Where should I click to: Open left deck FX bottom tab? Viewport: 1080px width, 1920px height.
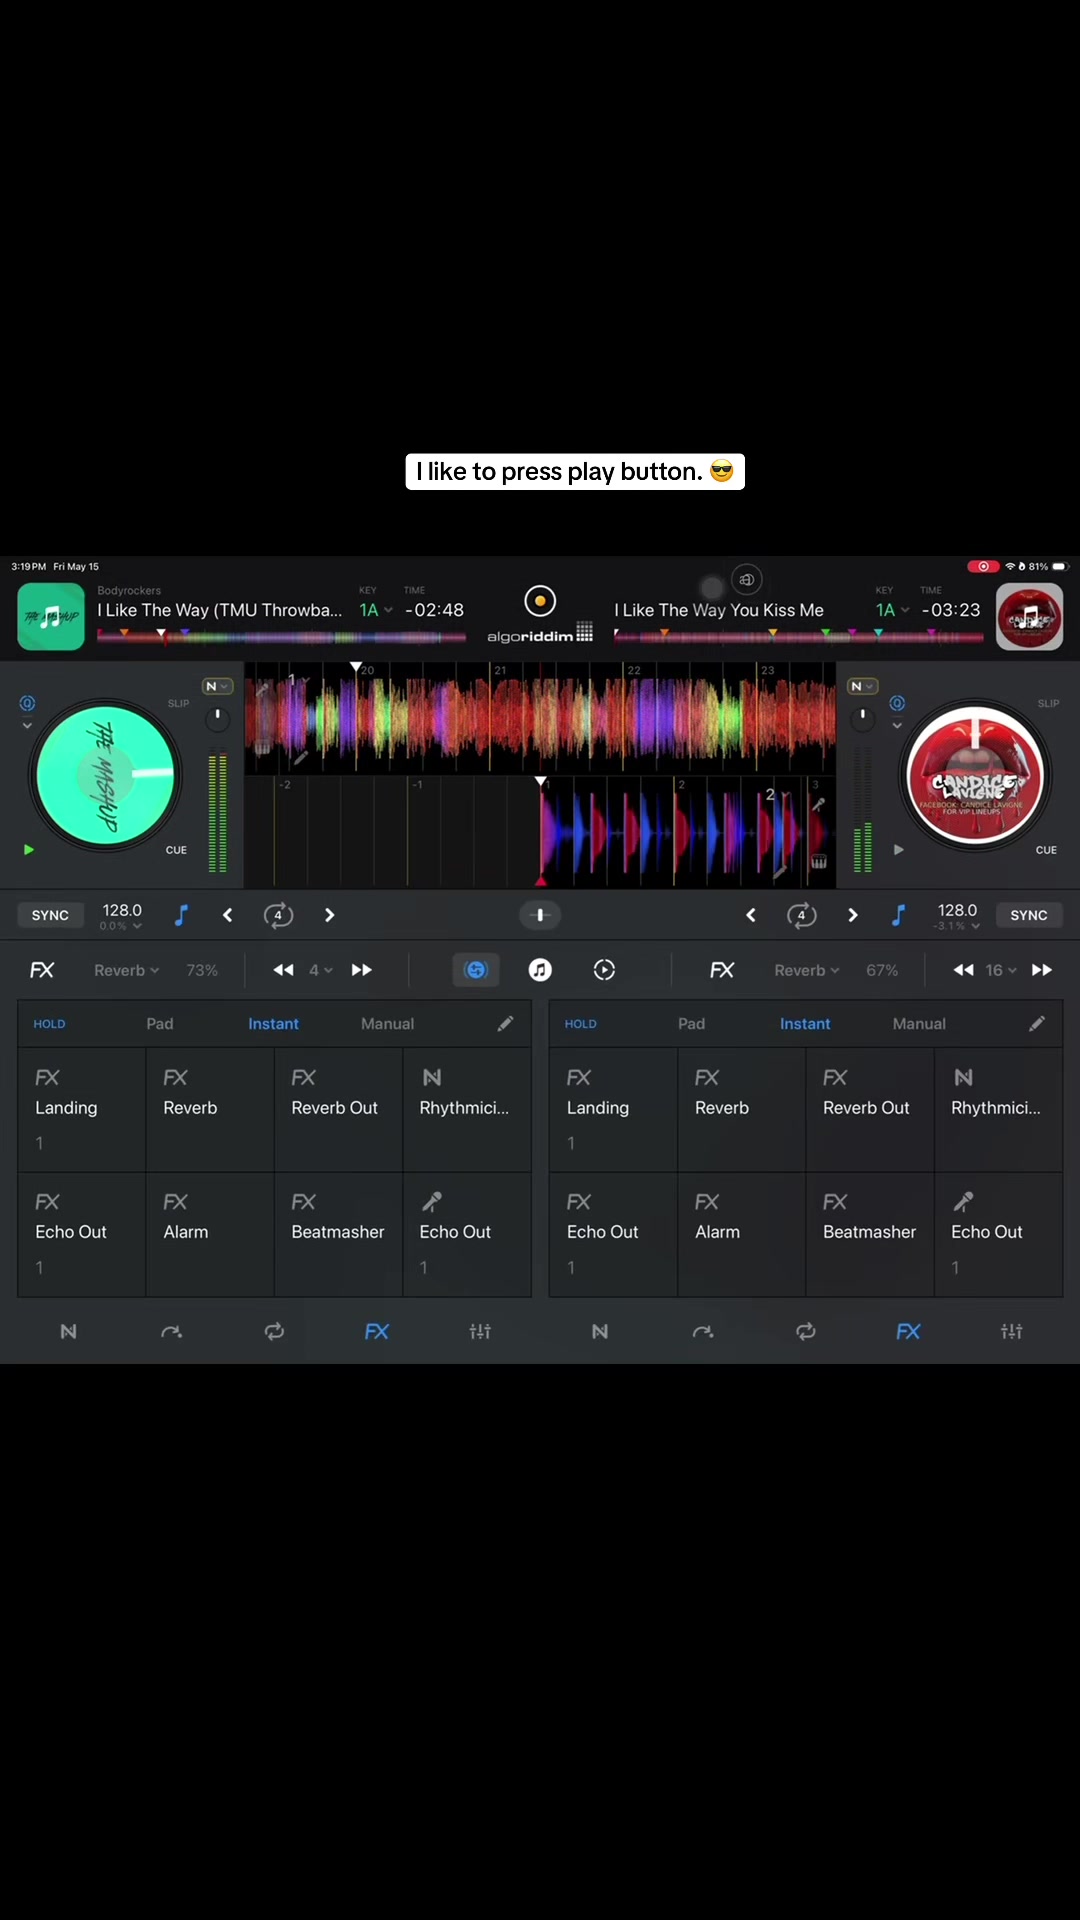(377, 1332)
